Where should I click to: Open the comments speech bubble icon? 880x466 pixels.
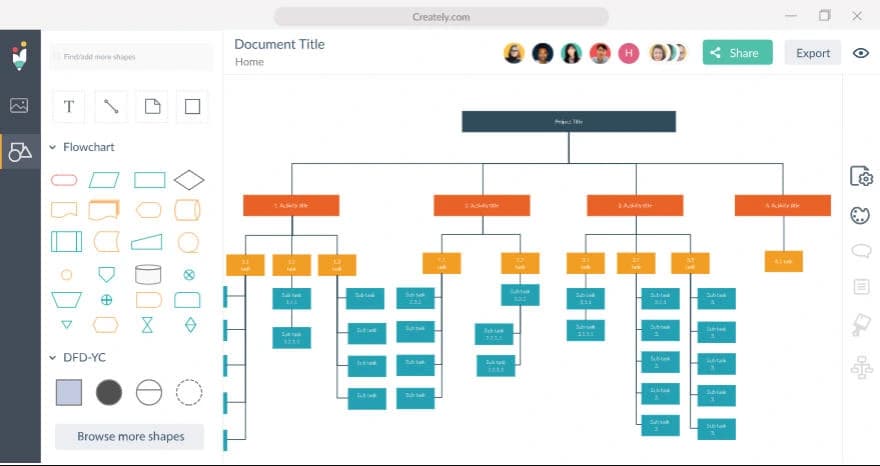click(860, 251)
